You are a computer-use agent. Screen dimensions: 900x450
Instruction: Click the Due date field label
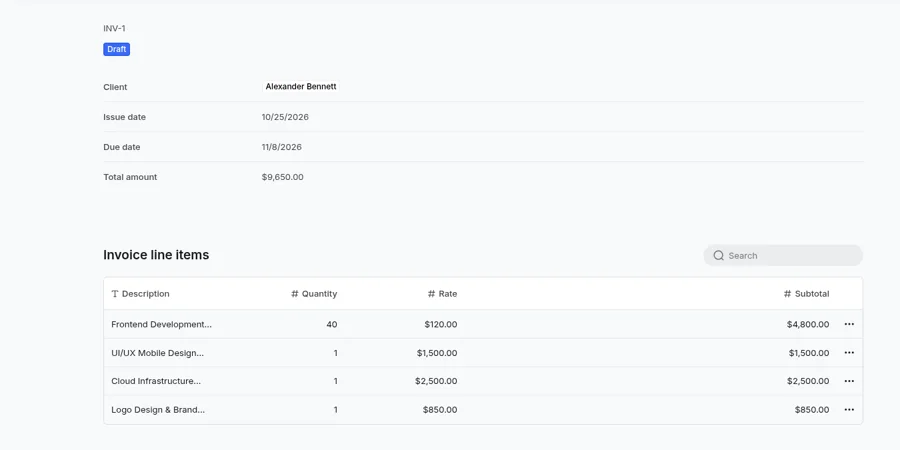coord(122,147)
